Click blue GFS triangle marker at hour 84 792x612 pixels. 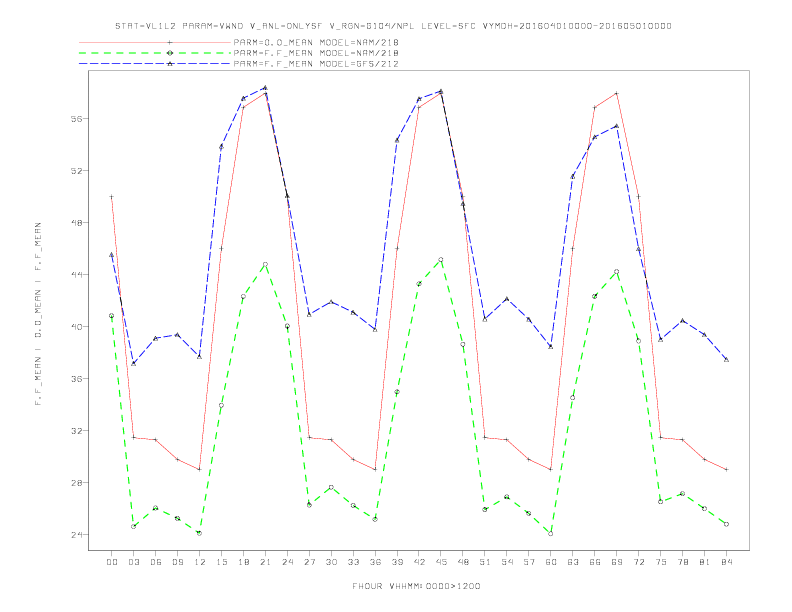[x=726, y=360]
